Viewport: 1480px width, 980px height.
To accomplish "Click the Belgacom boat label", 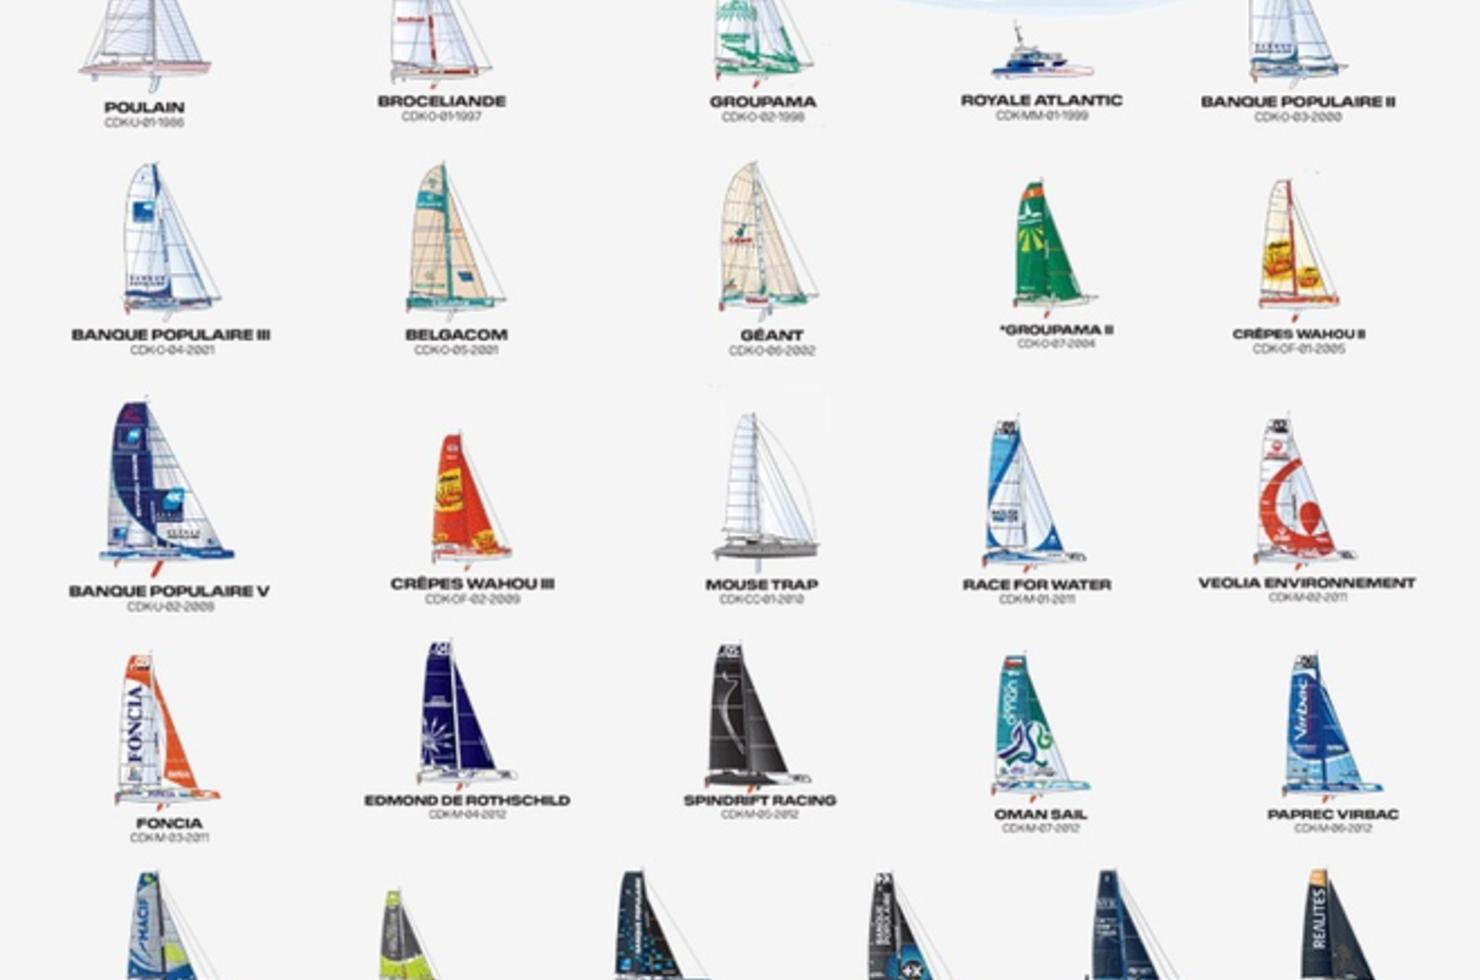I will pyautogui.click(x=456, y=334).
